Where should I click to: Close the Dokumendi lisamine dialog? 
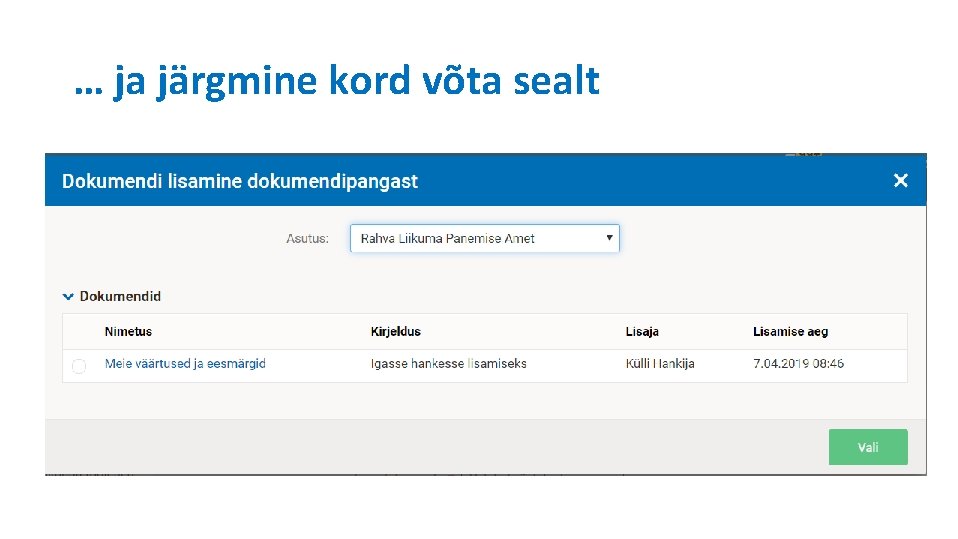pyautogui.click(x=900, y=181)
